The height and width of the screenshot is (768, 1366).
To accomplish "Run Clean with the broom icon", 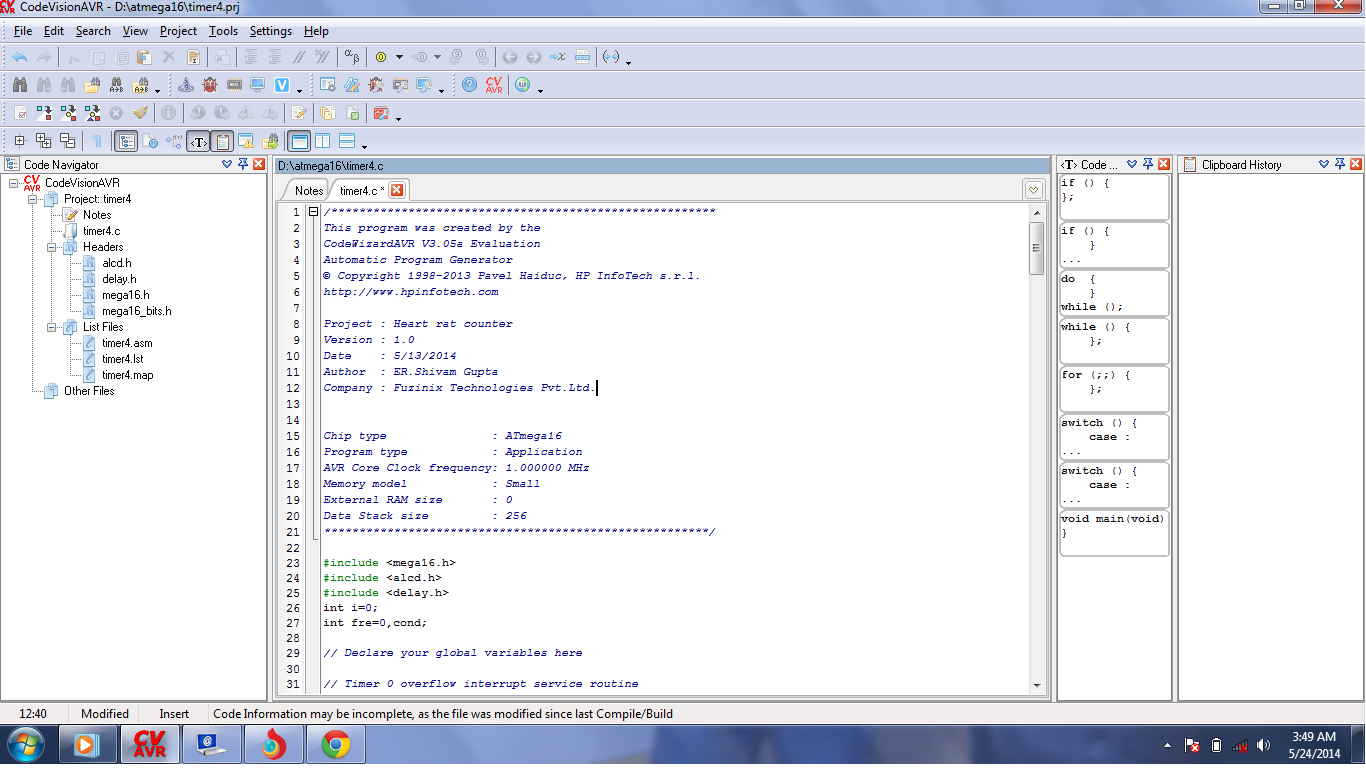I will pyautogui.click(x=140, y=113).
